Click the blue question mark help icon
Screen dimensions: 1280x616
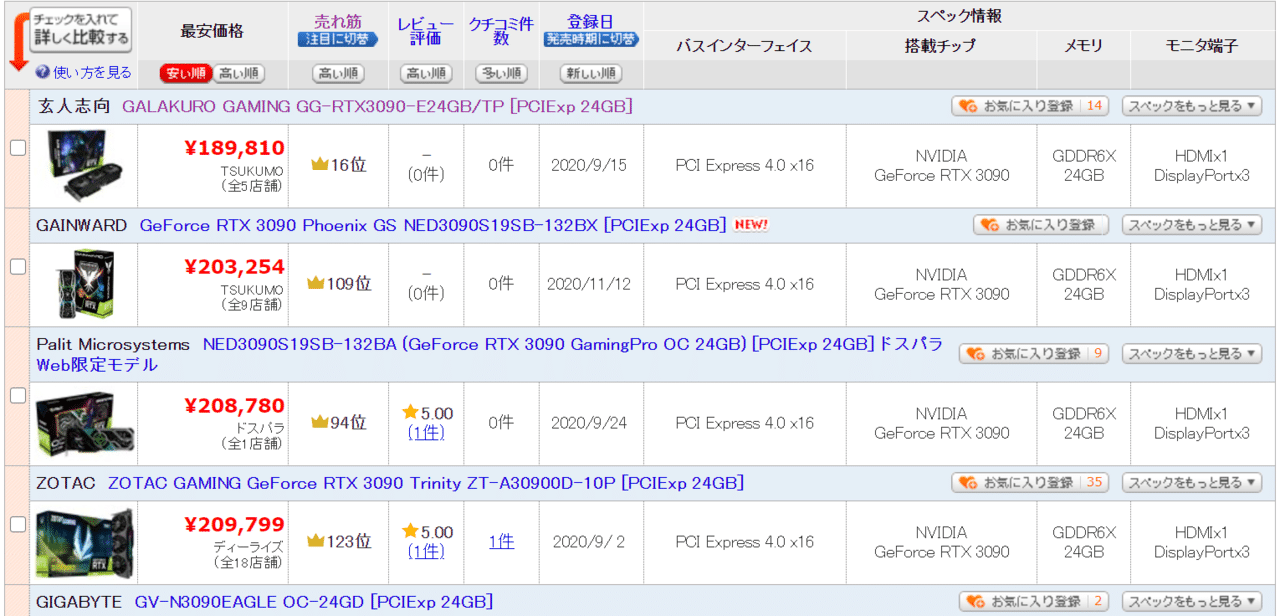tap(43, 73)
